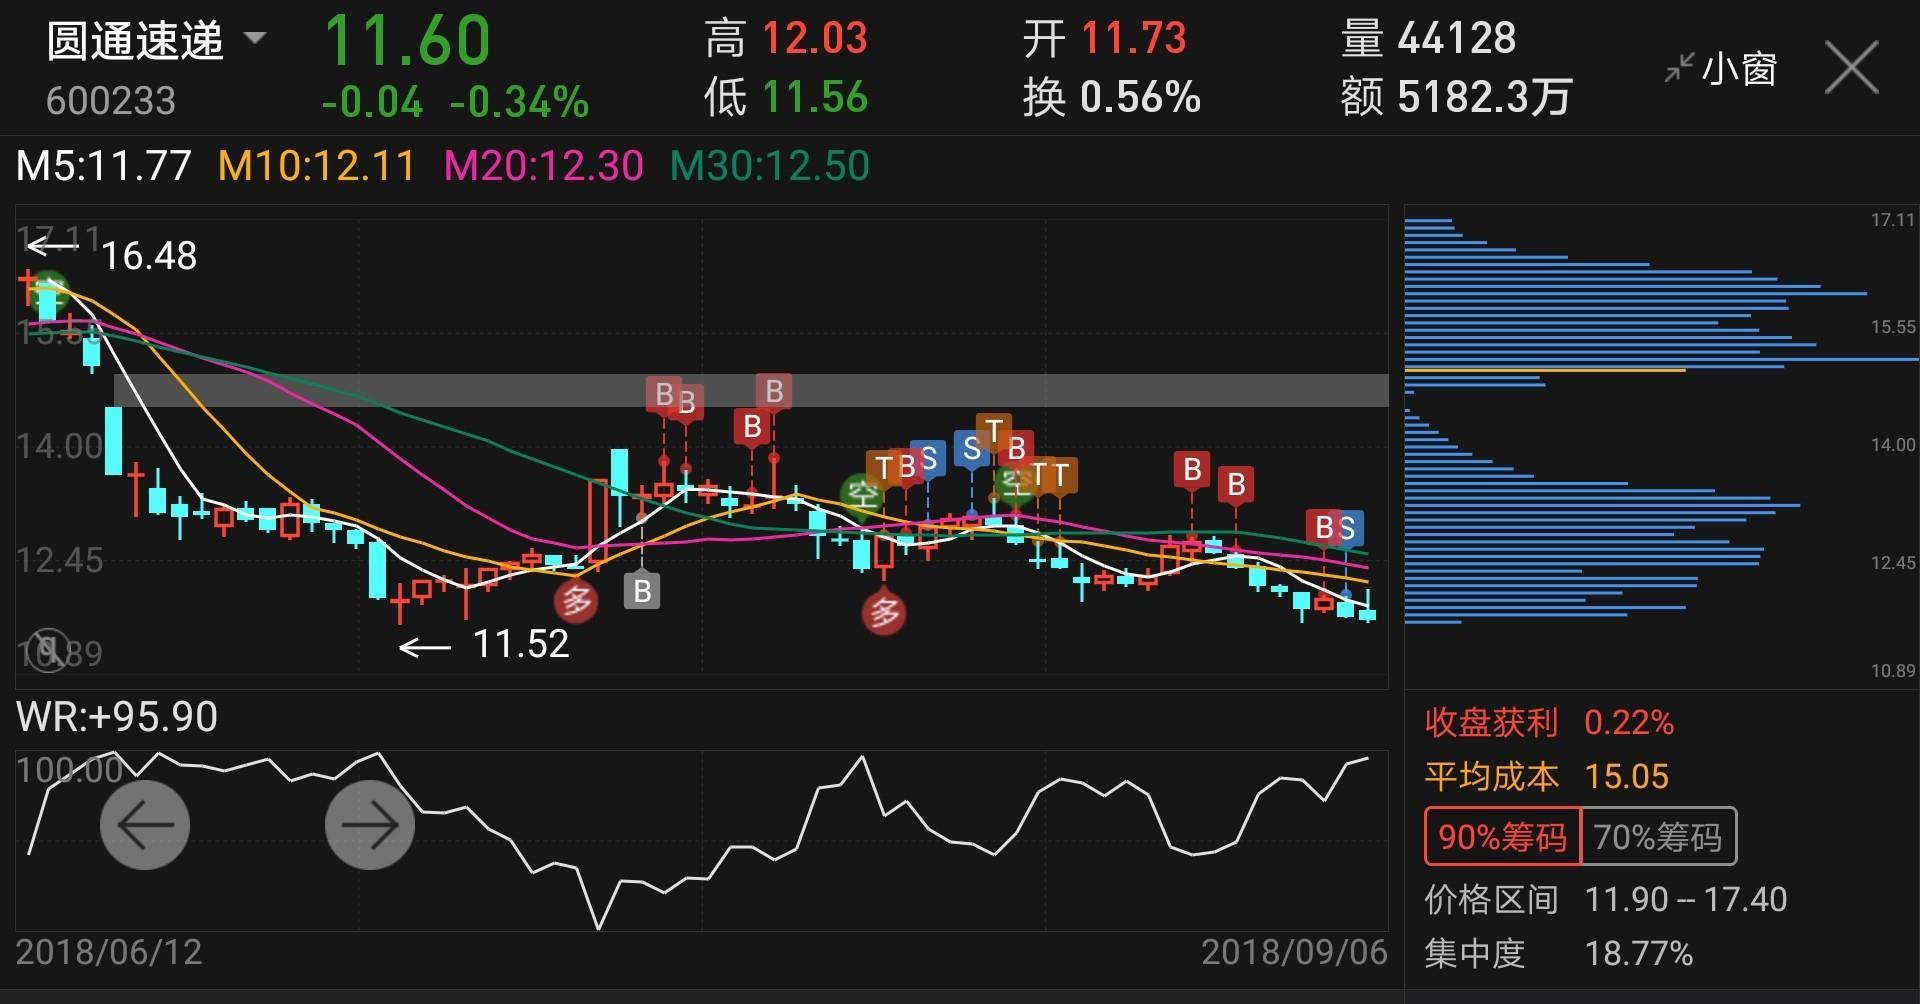Click the end date 2018/09/06

[x=1294, y=951]
